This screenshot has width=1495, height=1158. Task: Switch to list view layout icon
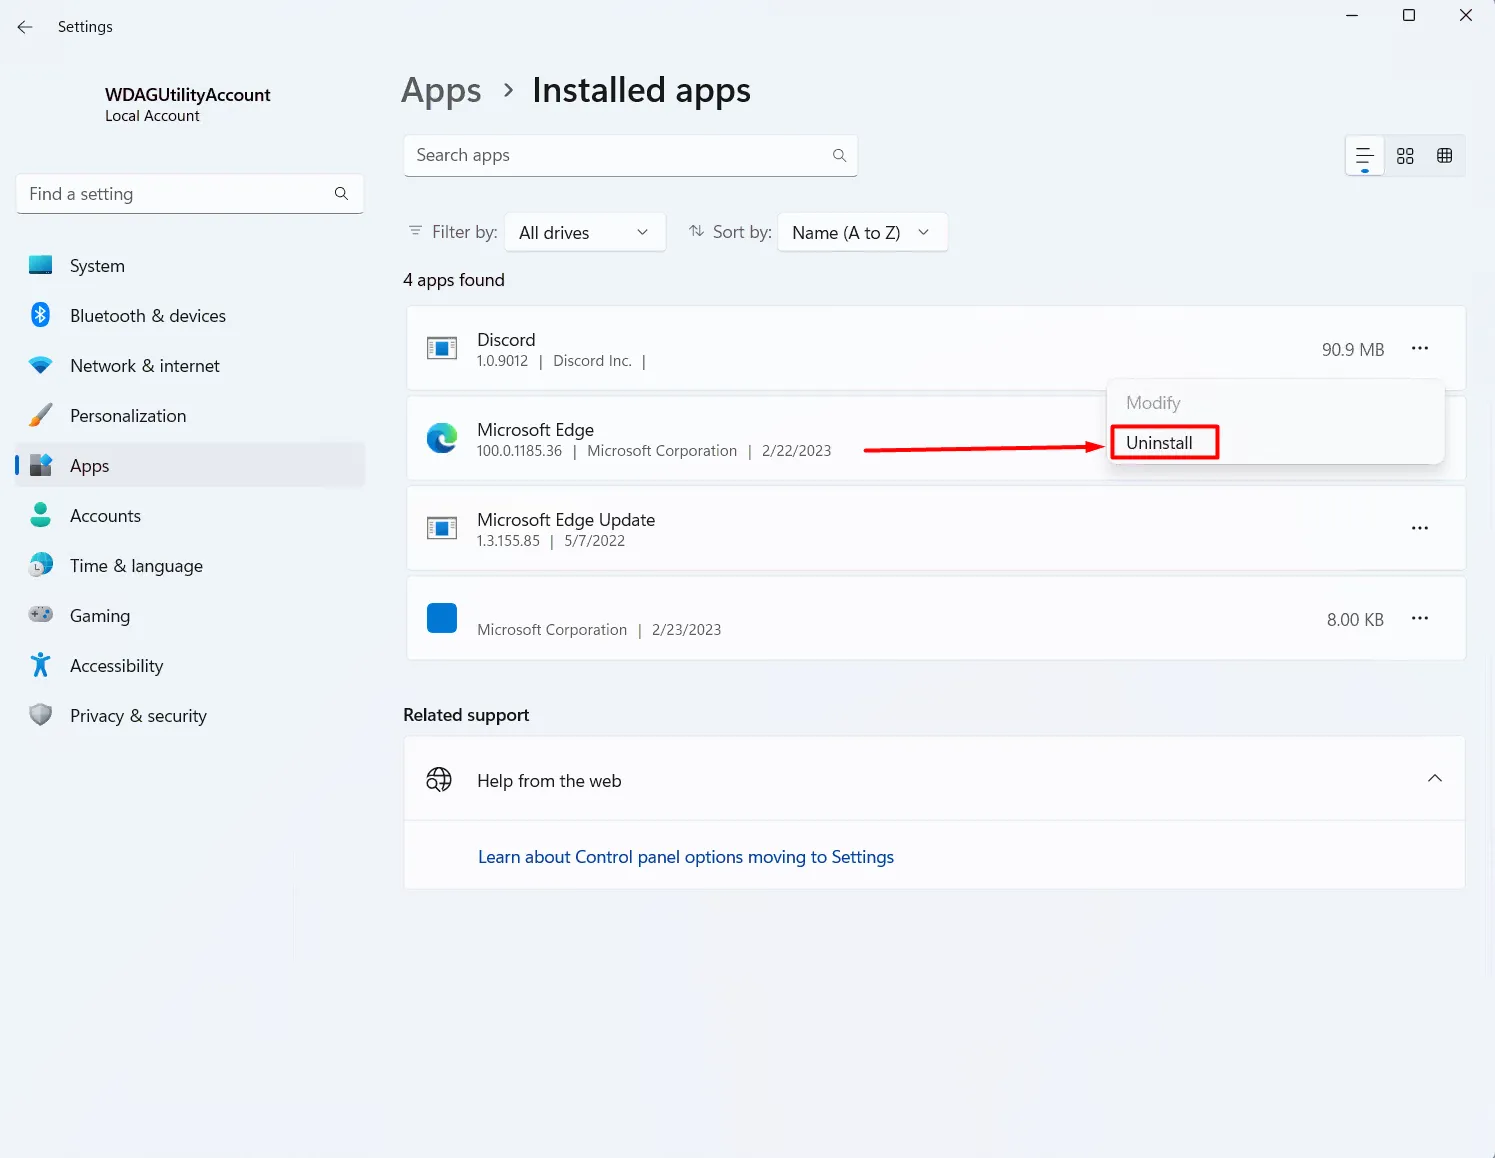[x=1364, y=156]
